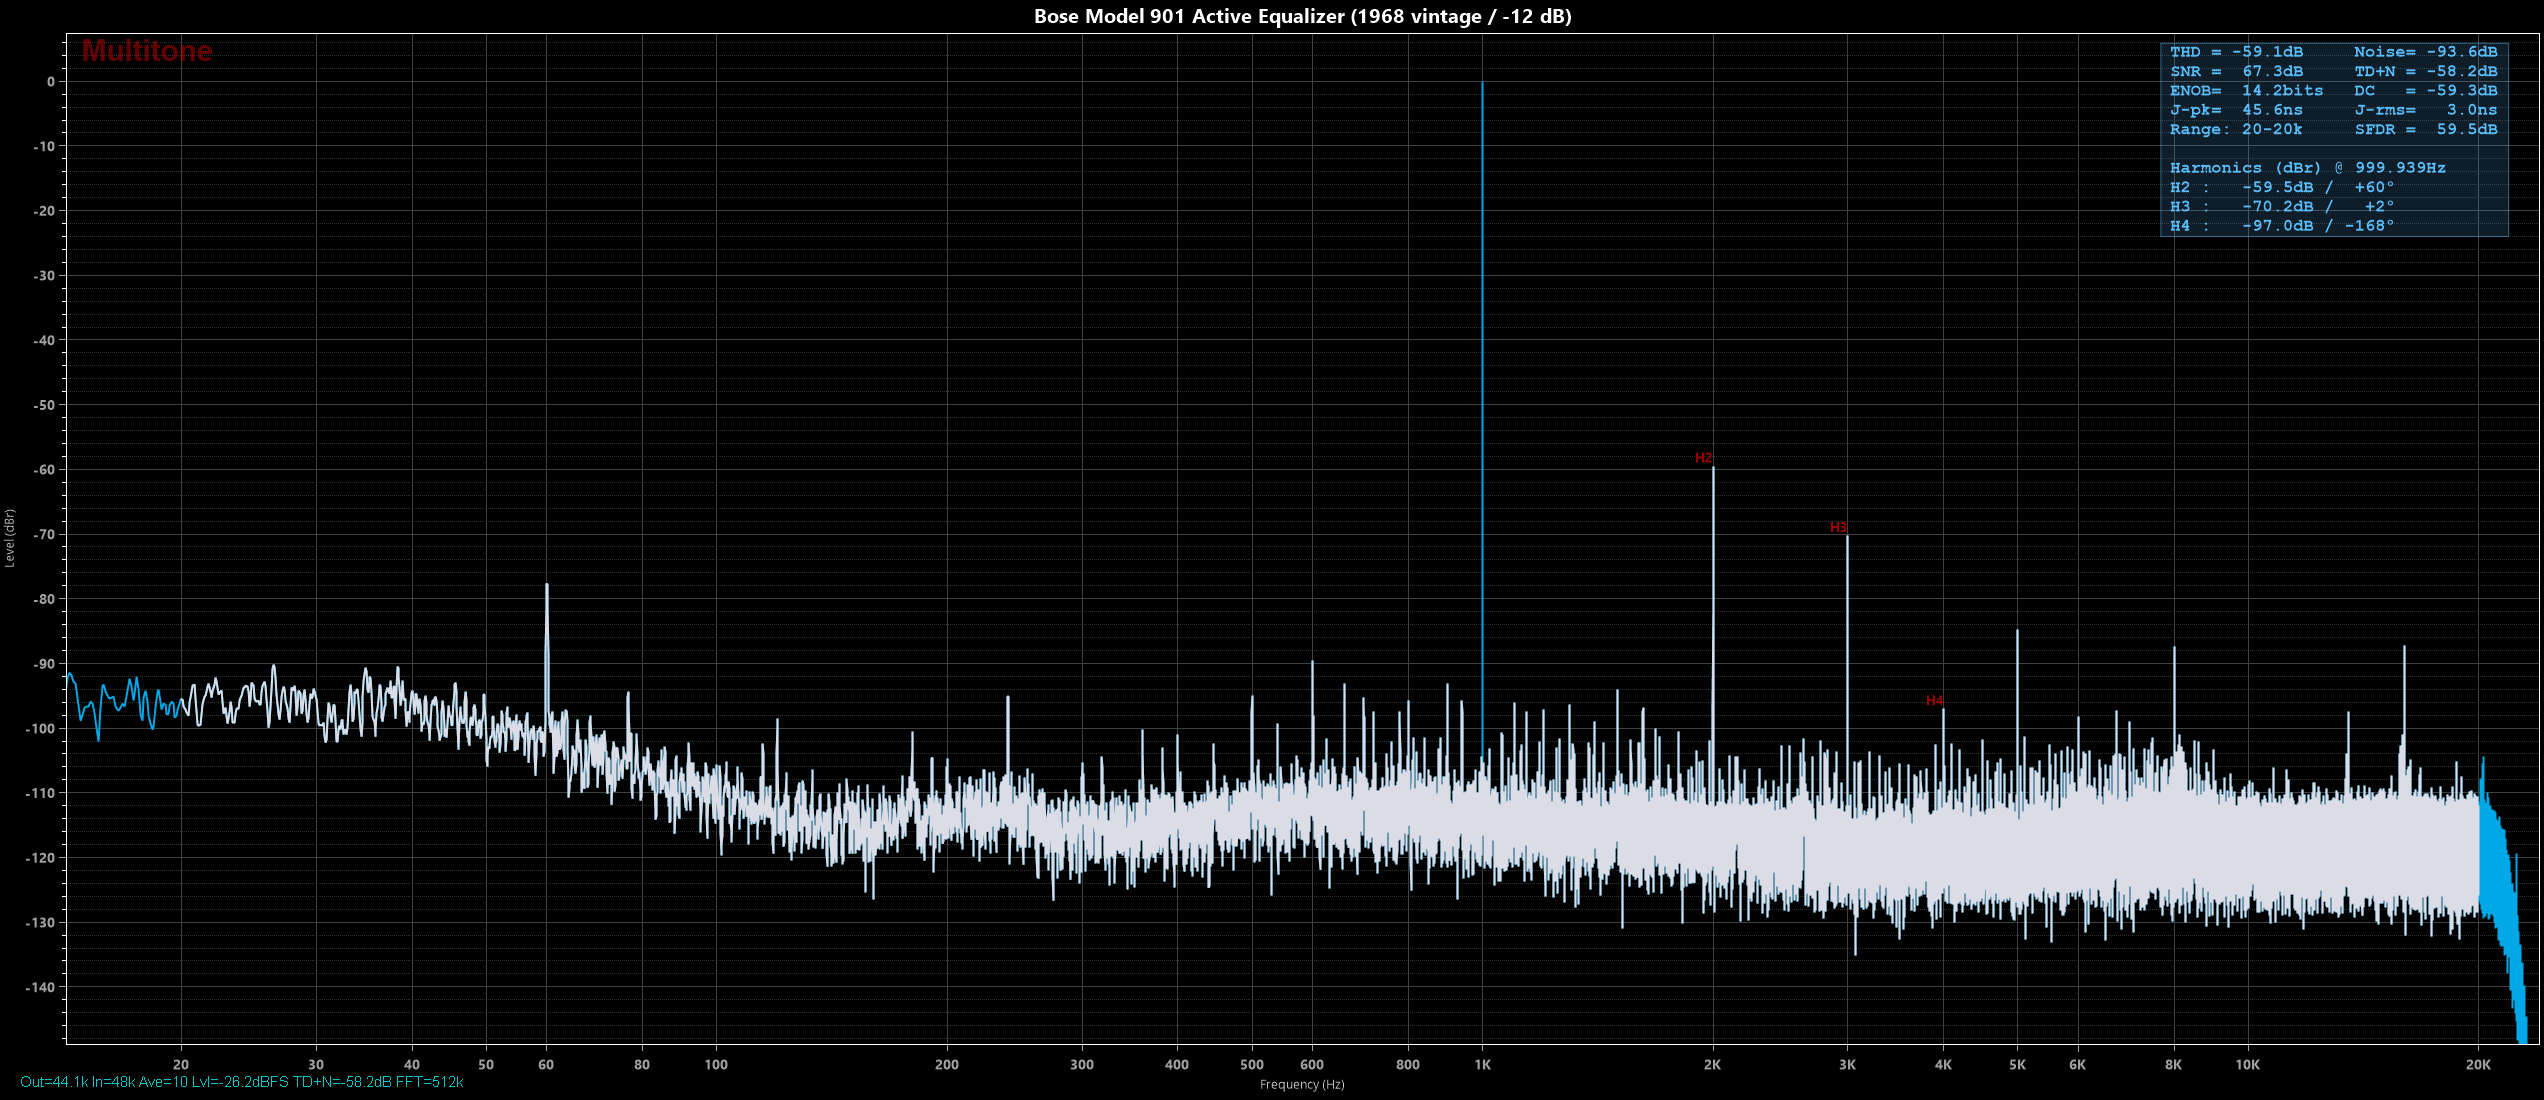Click the H3 harmonic marker label
Screen dimensions: 2544x1100
pos(1838,527)
